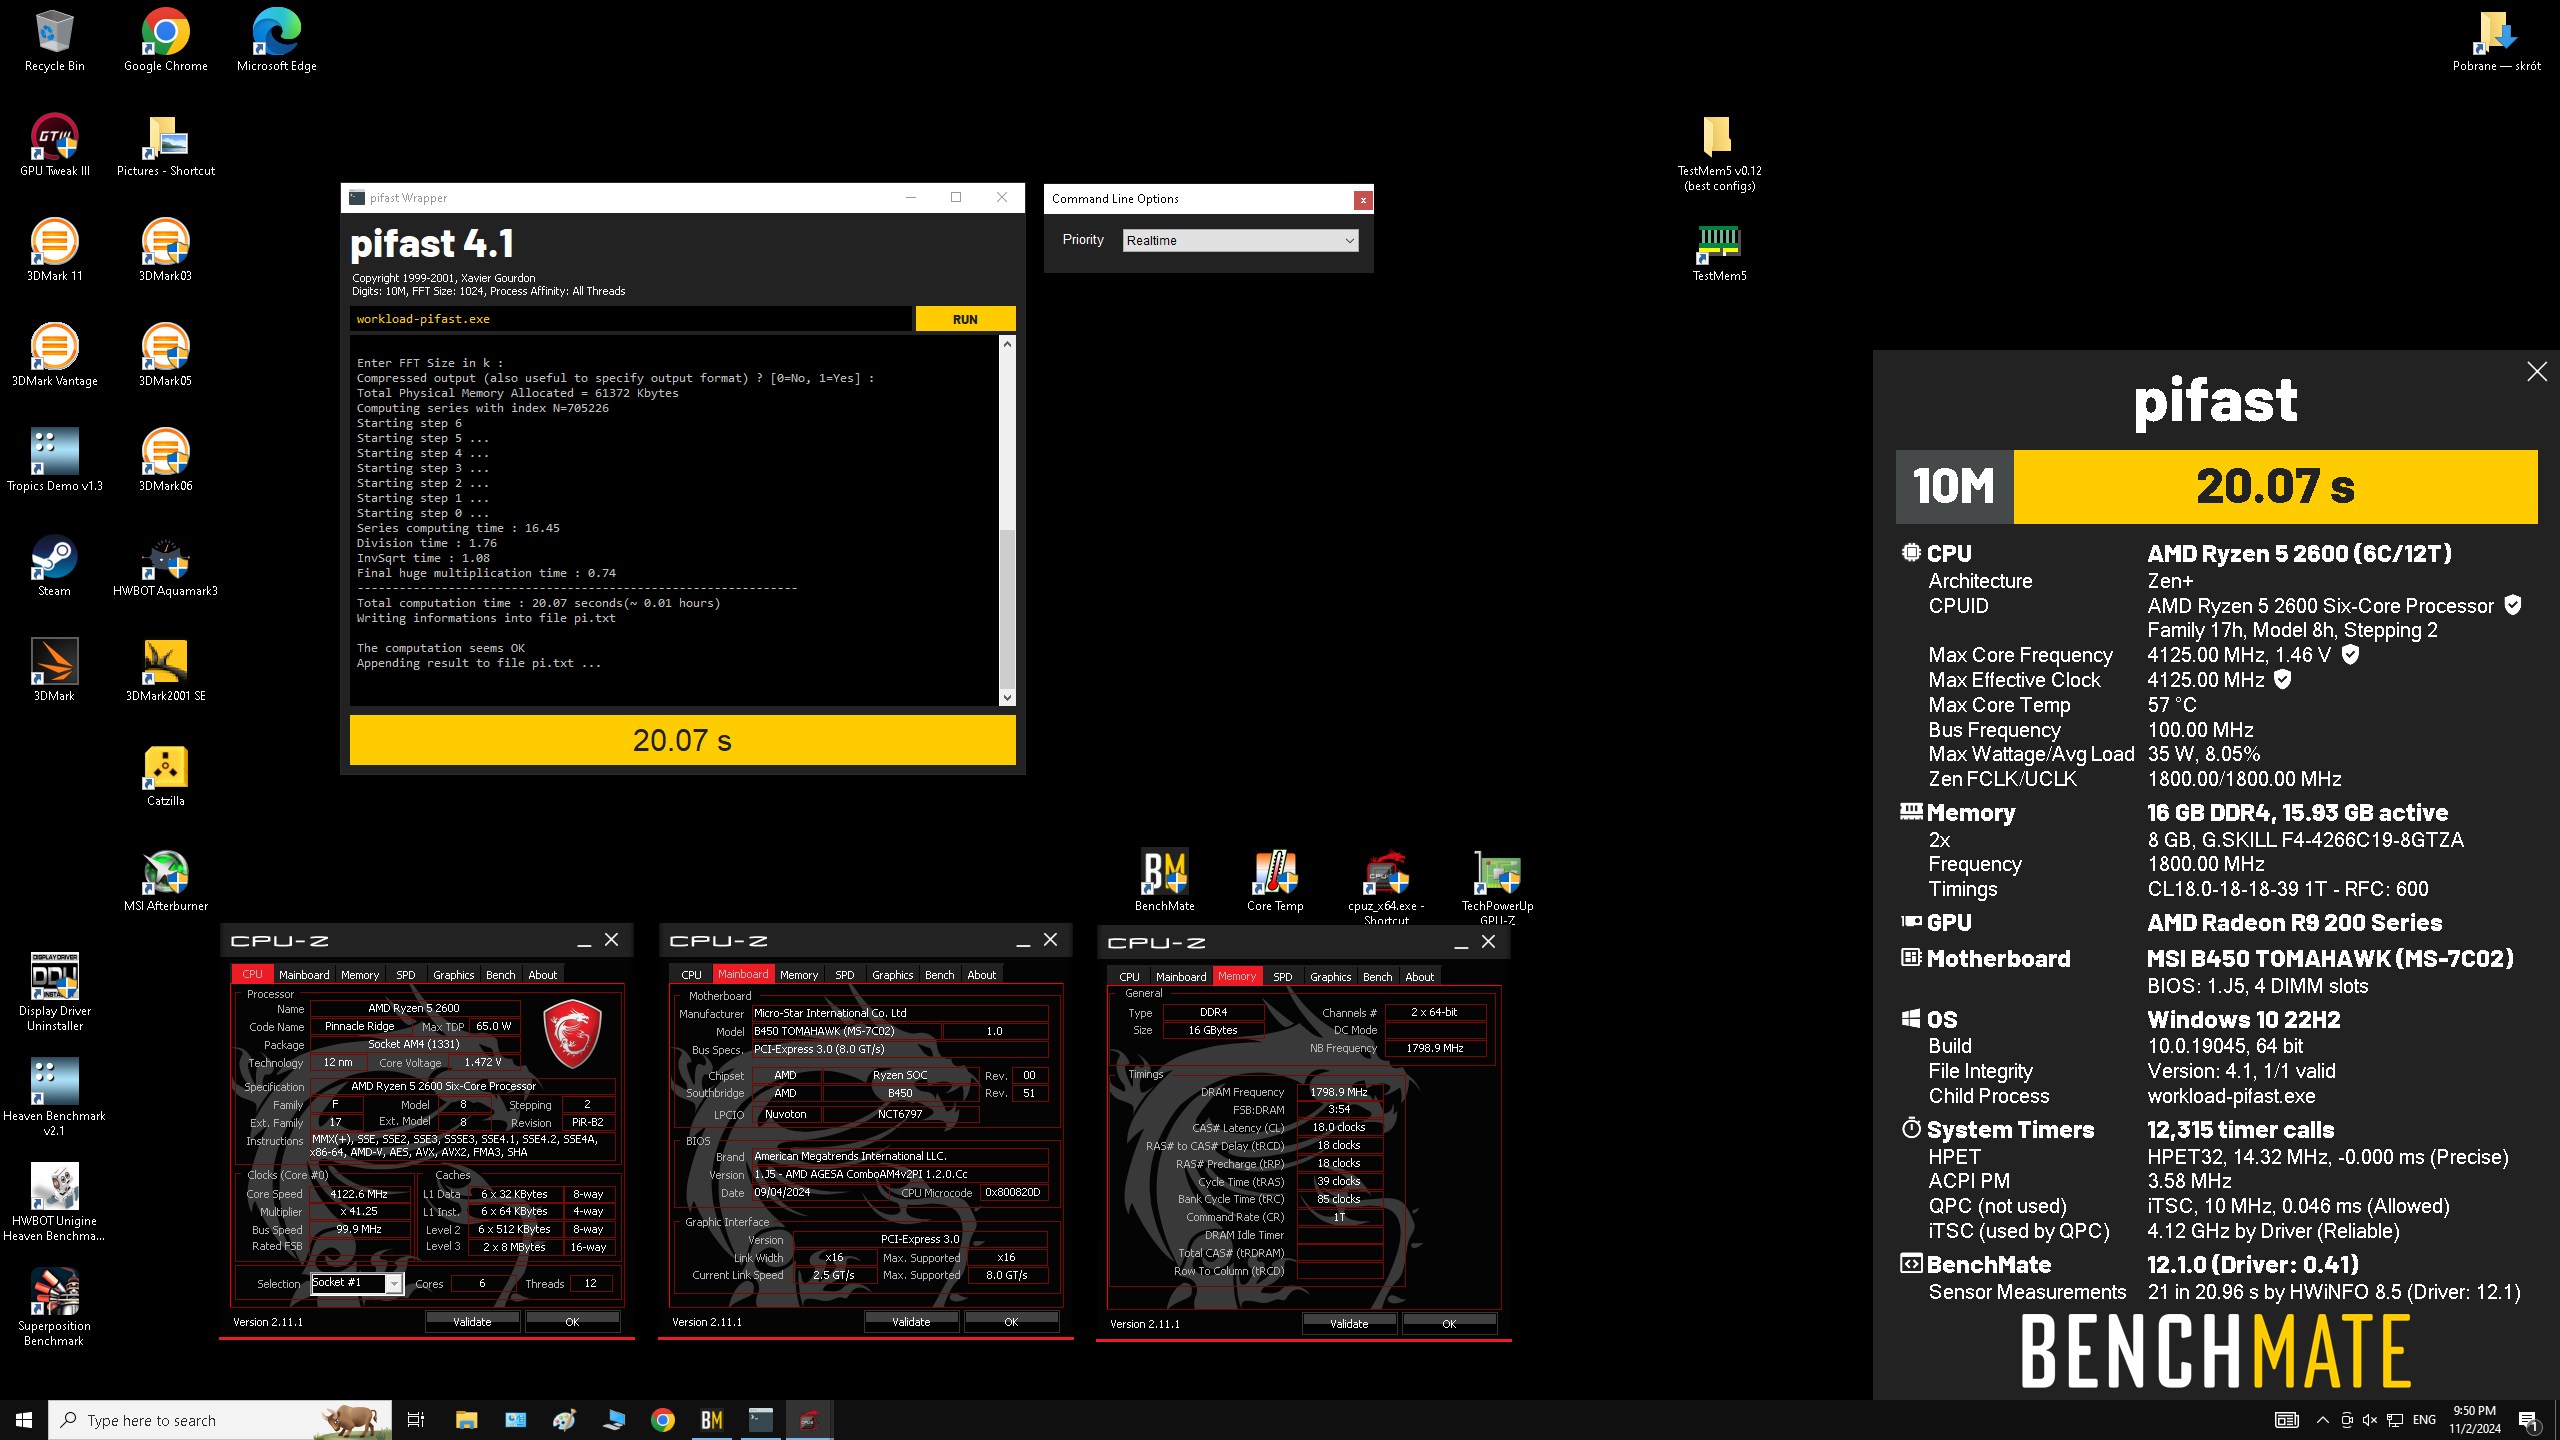Click the Windows Start button
This screenshot has height=1440, width=2560.
[24, 1420]
